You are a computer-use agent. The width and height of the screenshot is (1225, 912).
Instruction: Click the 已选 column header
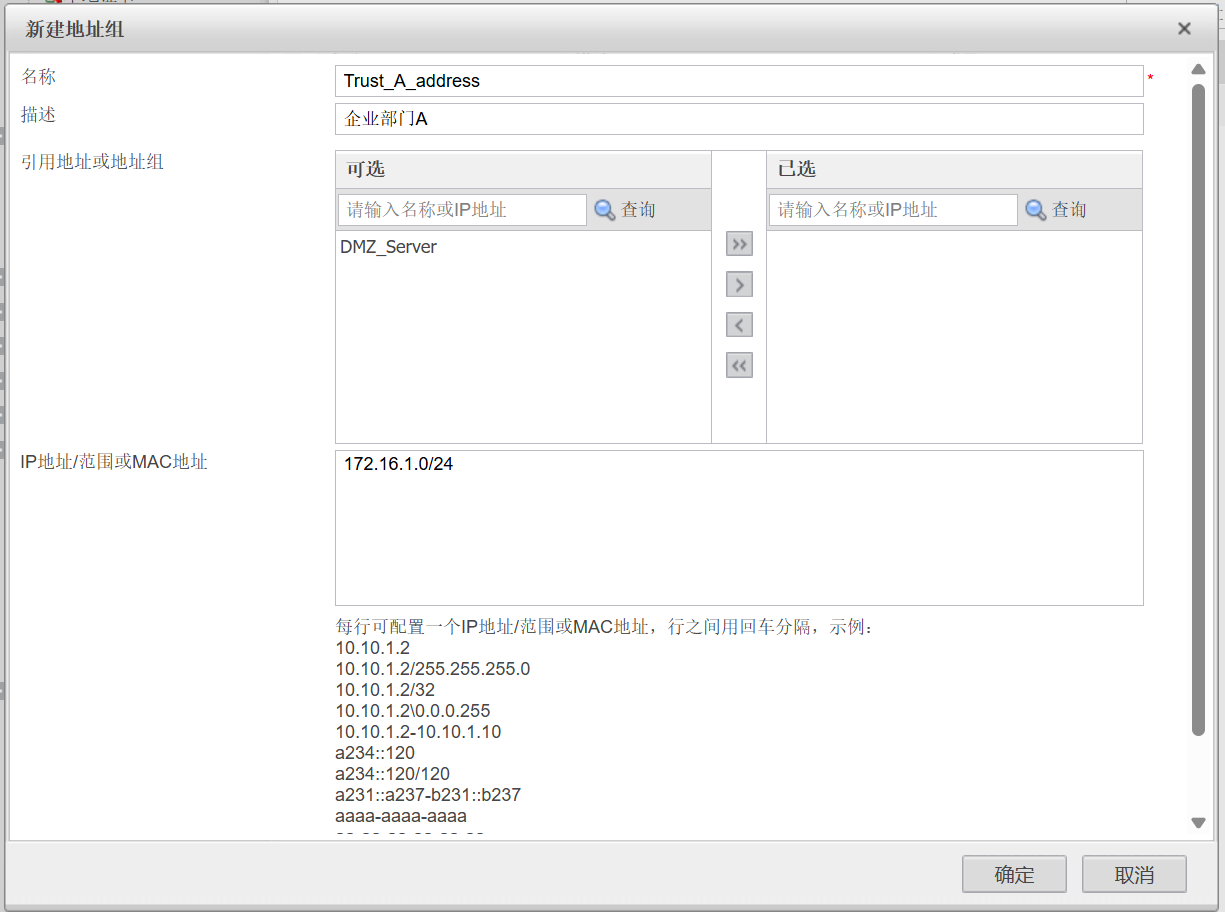pos(954,170)
